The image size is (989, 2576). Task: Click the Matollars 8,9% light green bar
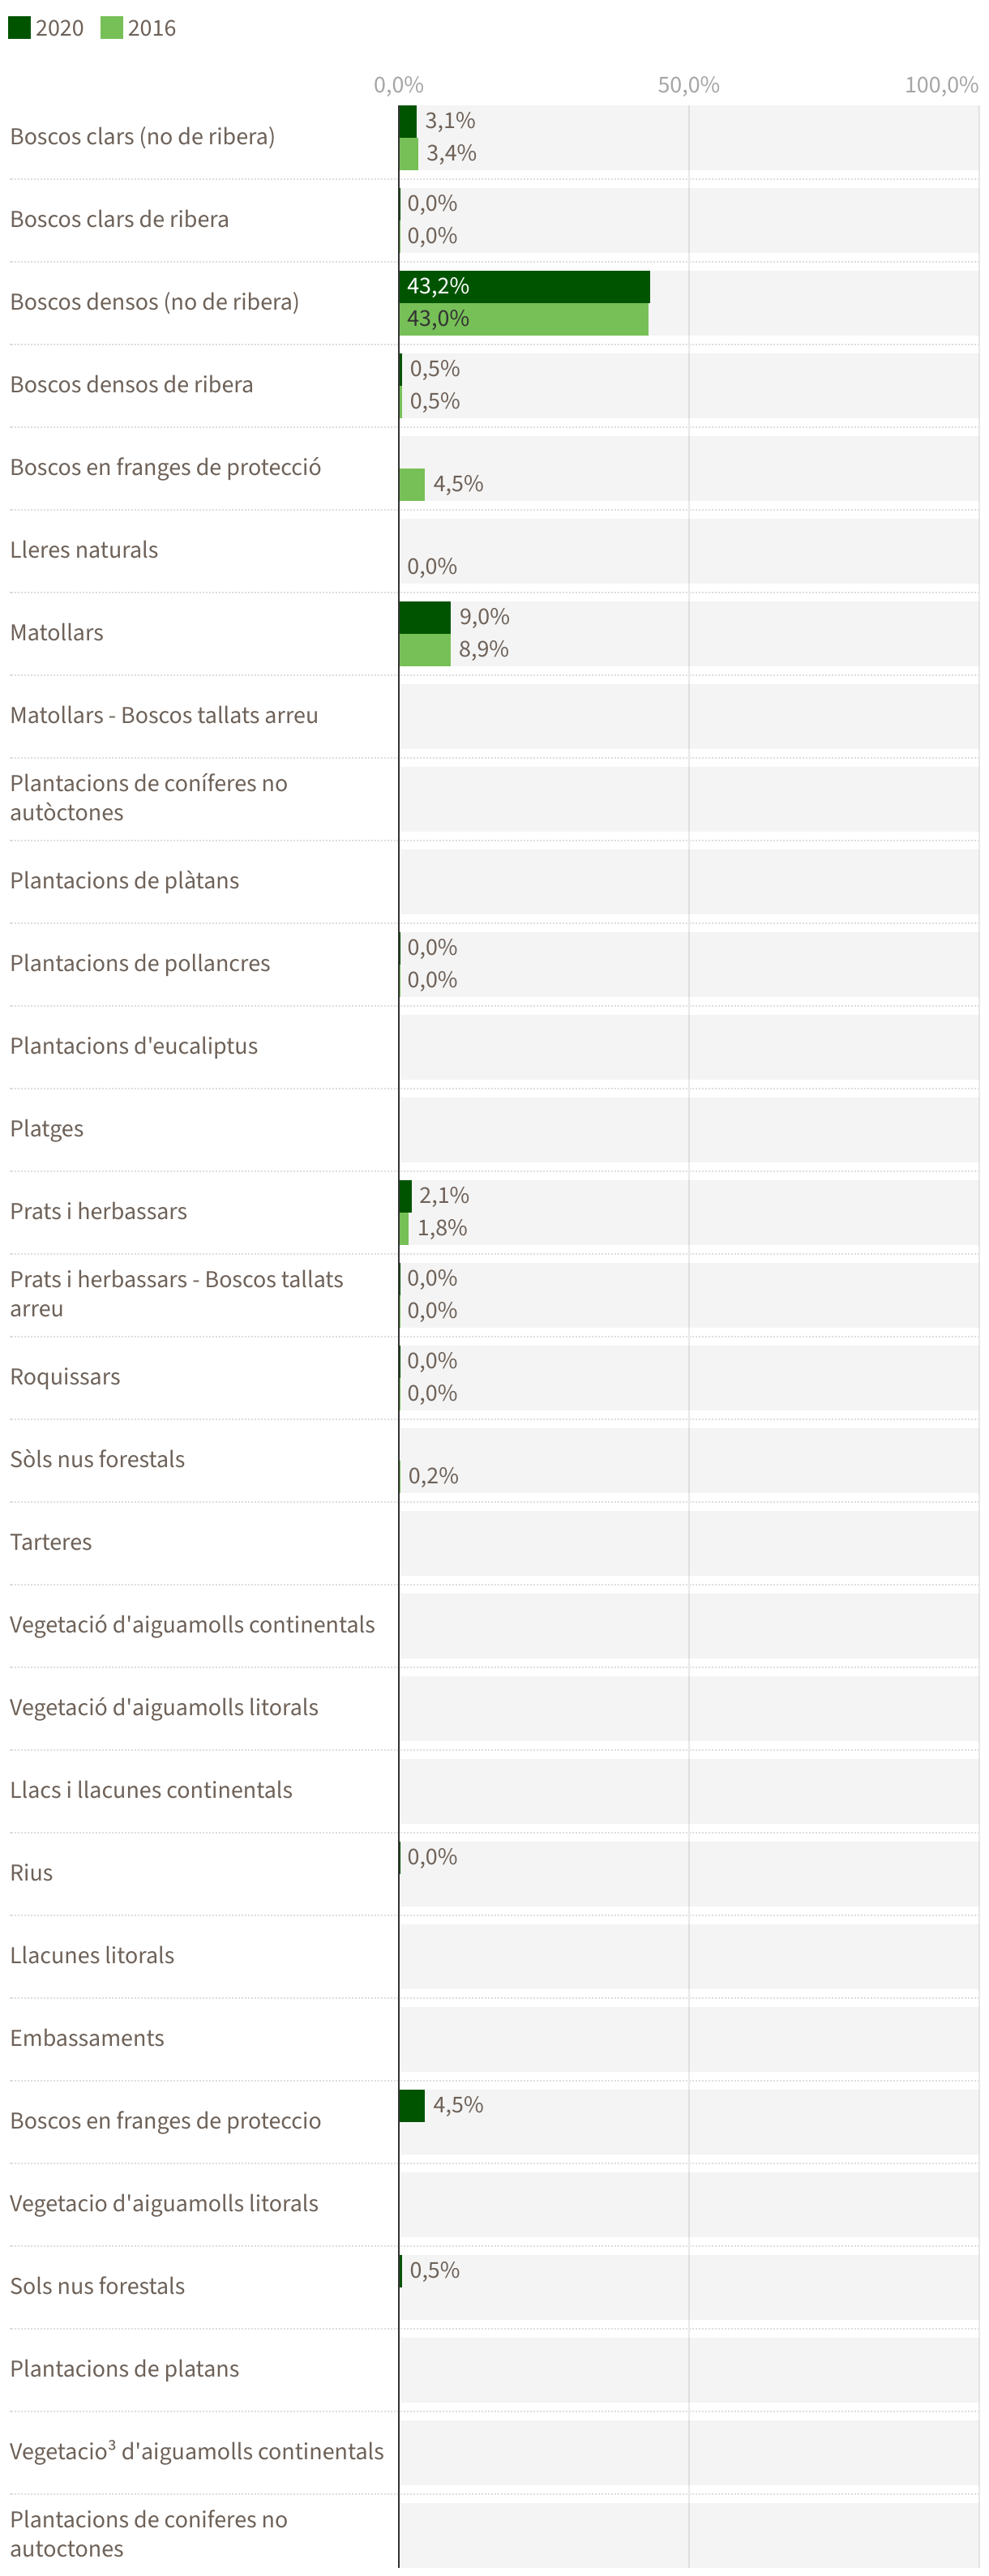click(424, 650)
